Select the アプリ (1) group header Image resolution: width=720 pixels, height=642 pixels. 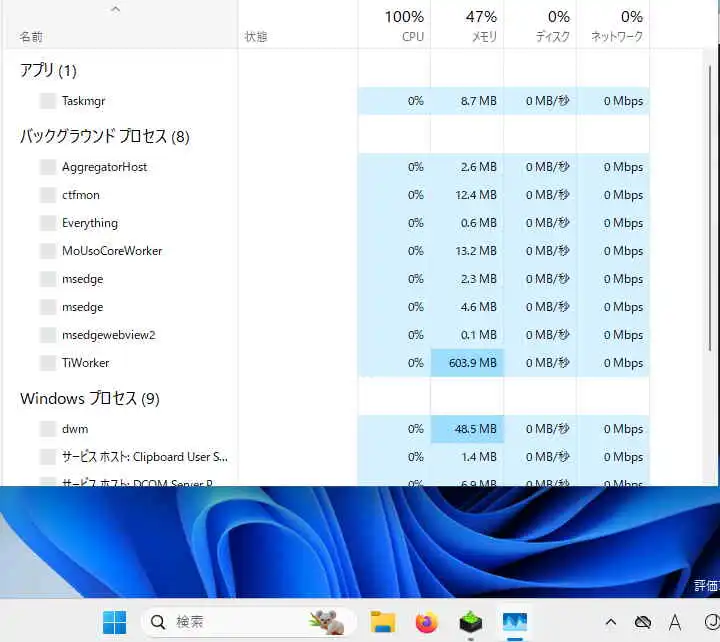point(48,71)
